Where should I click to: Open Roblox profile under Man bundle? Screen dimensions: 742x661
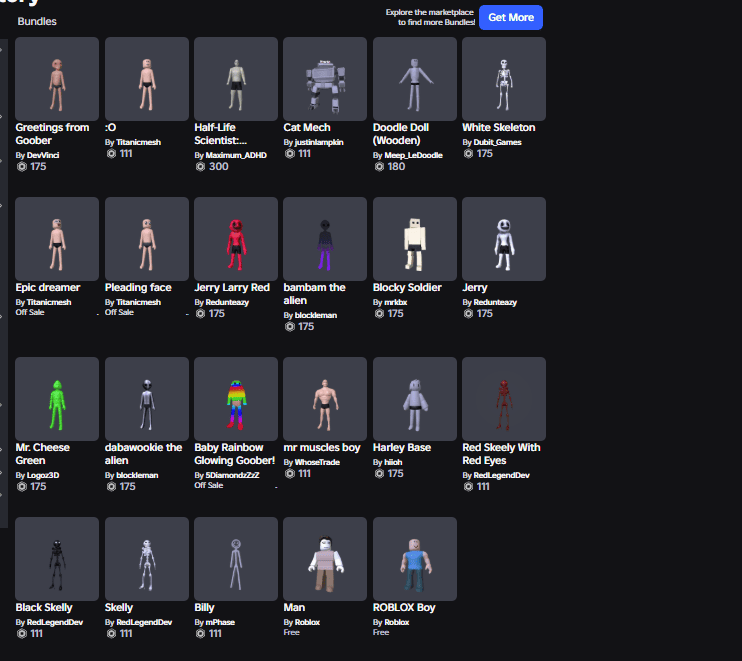point(307,622)
